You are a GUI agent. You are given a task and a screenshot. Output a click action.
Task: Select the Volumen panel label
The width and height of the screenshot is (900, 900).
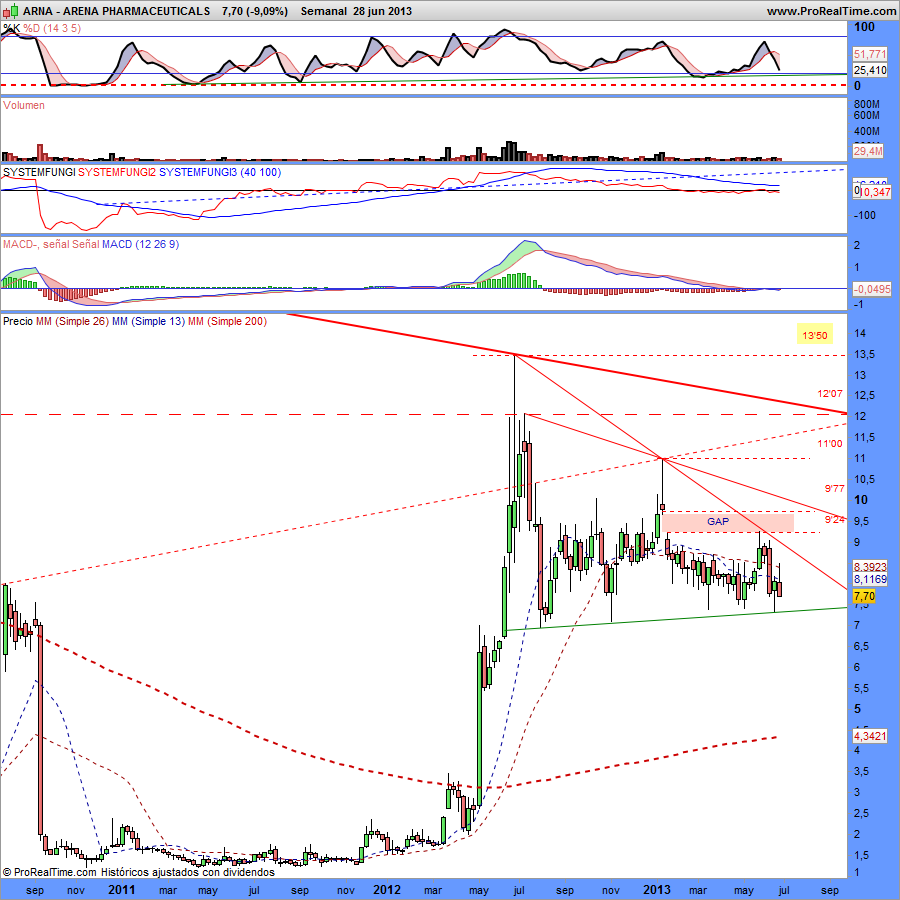[x=24, y=105]
